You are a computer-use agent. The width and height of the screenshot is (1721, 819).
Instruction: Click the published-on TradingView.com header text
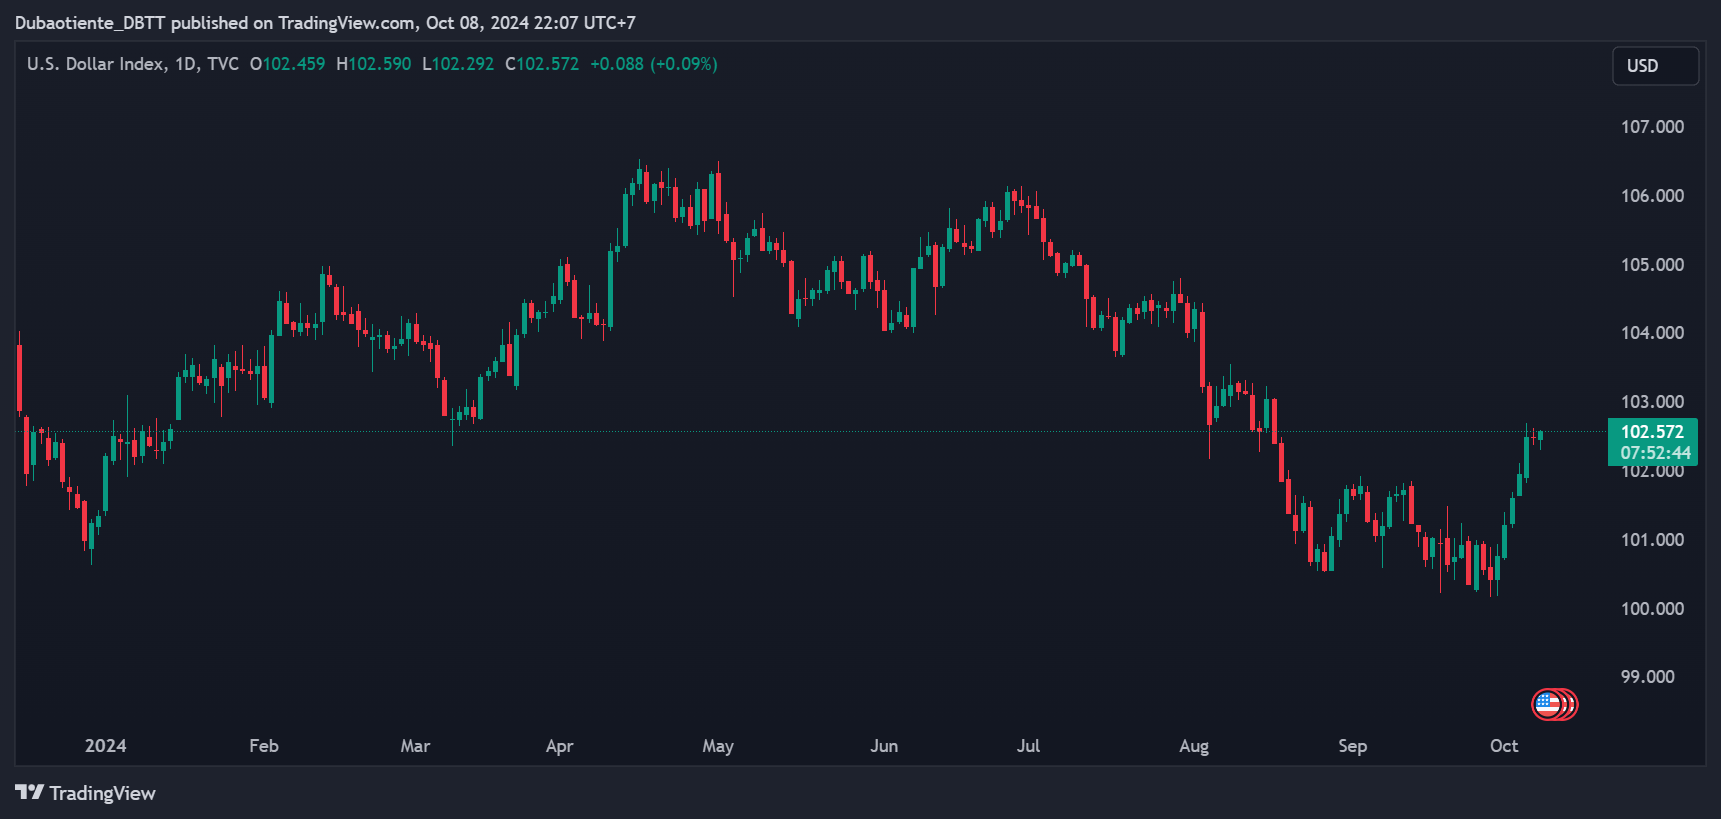[325, 23]
